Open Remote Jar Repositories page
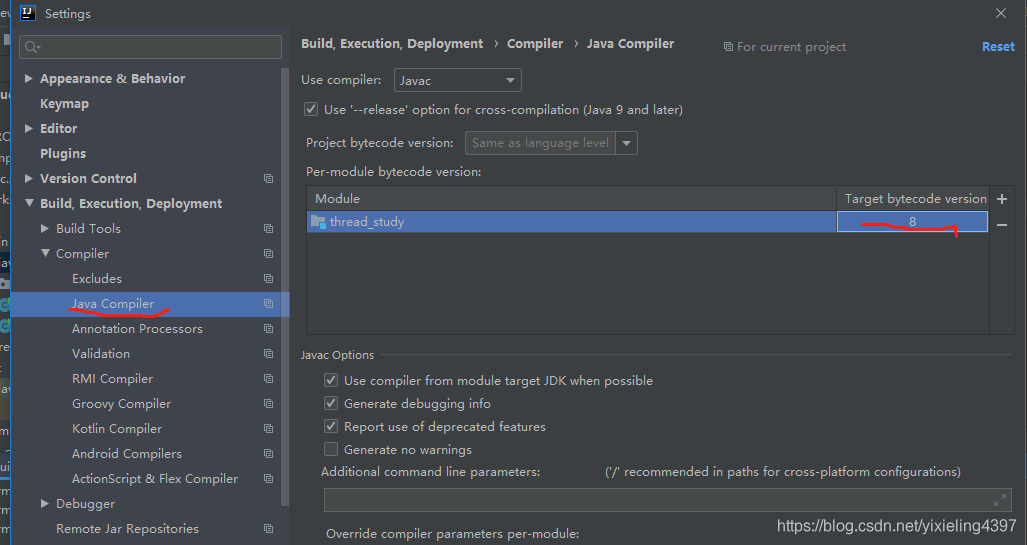 pos(127,529)
